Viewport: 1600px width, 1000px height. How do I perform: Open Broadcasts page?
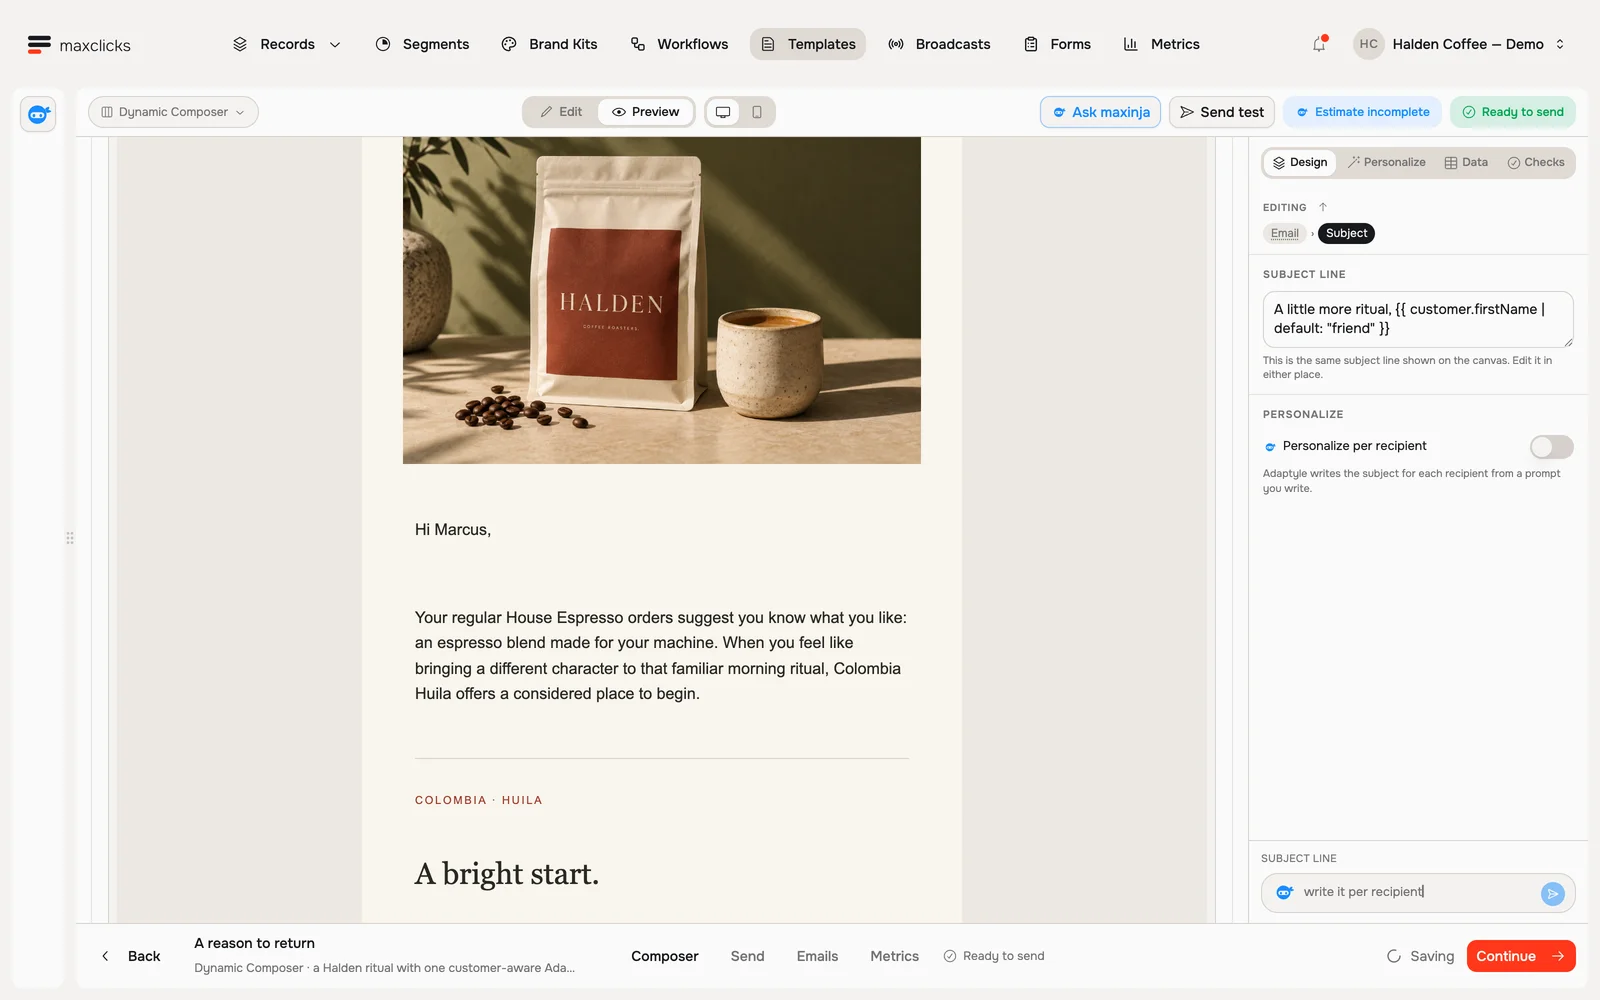tap(939, 44)
